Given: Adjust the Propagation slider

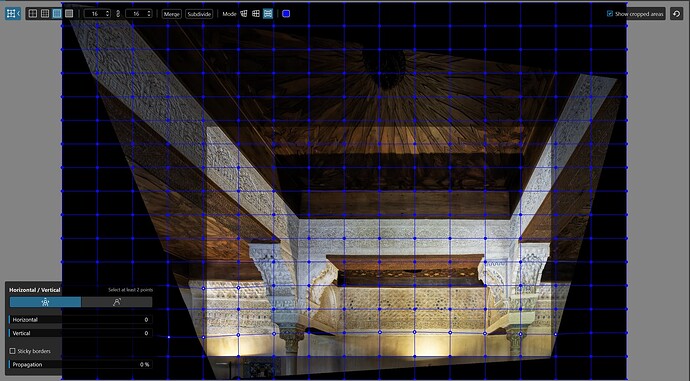Looking at the screenshot, I should pos(81,364).
